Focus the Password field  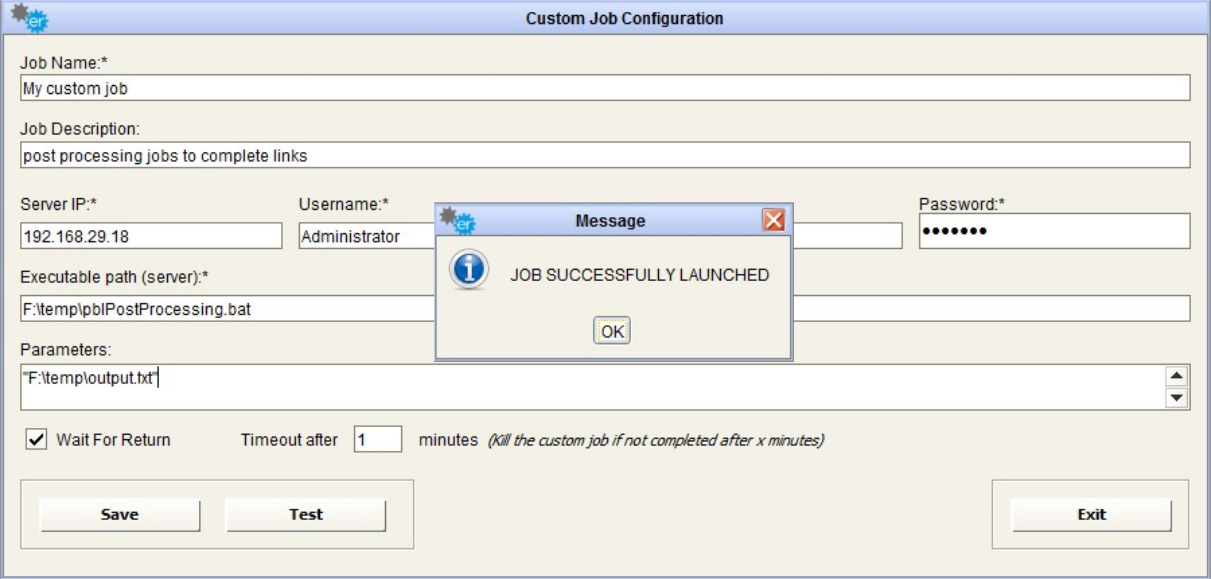(x=1054, y=232)
